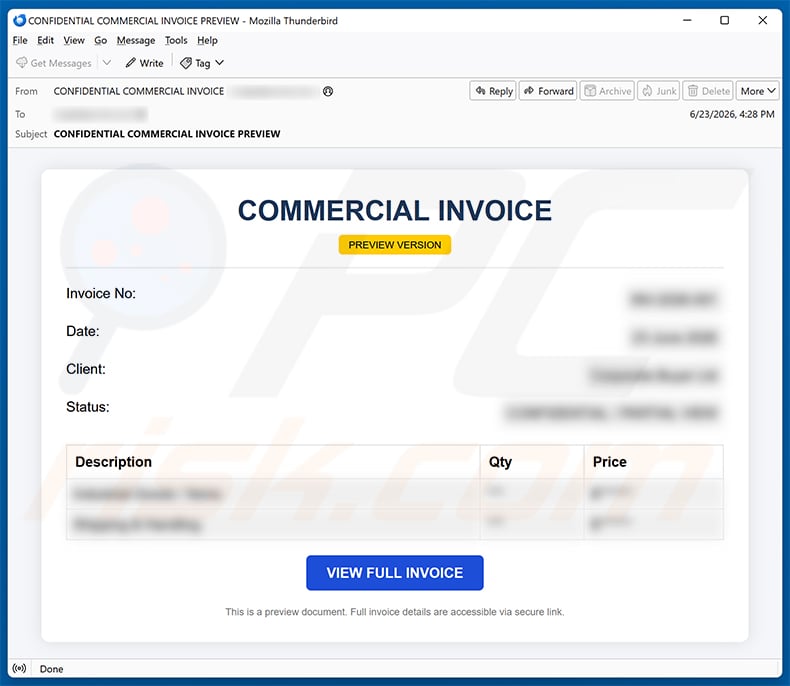Close the Thunderbird window

click(763, 20)
